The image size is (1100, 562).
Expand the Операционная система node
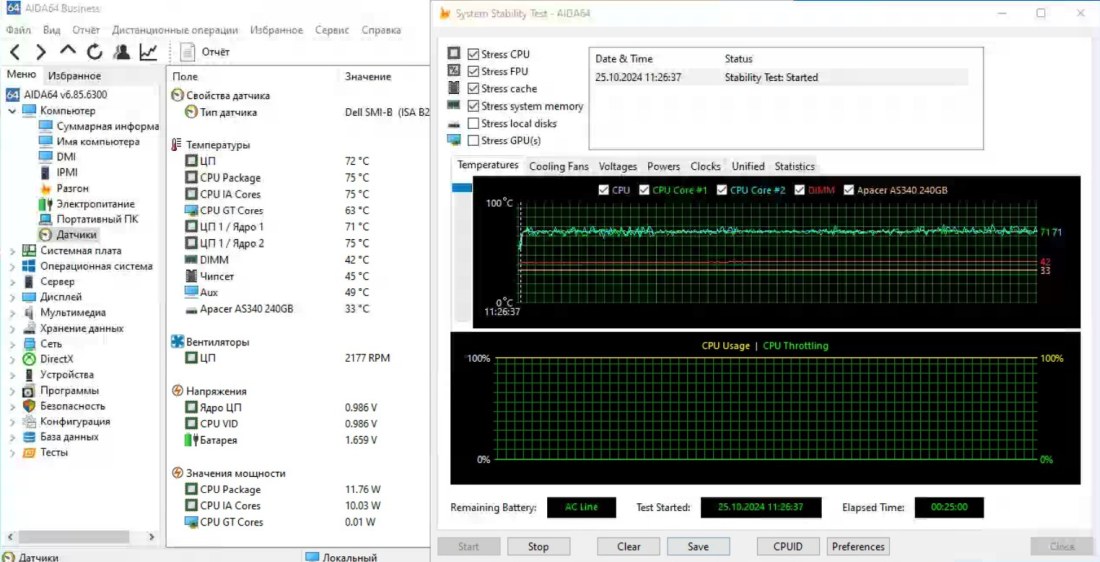[x=12, y=266]
